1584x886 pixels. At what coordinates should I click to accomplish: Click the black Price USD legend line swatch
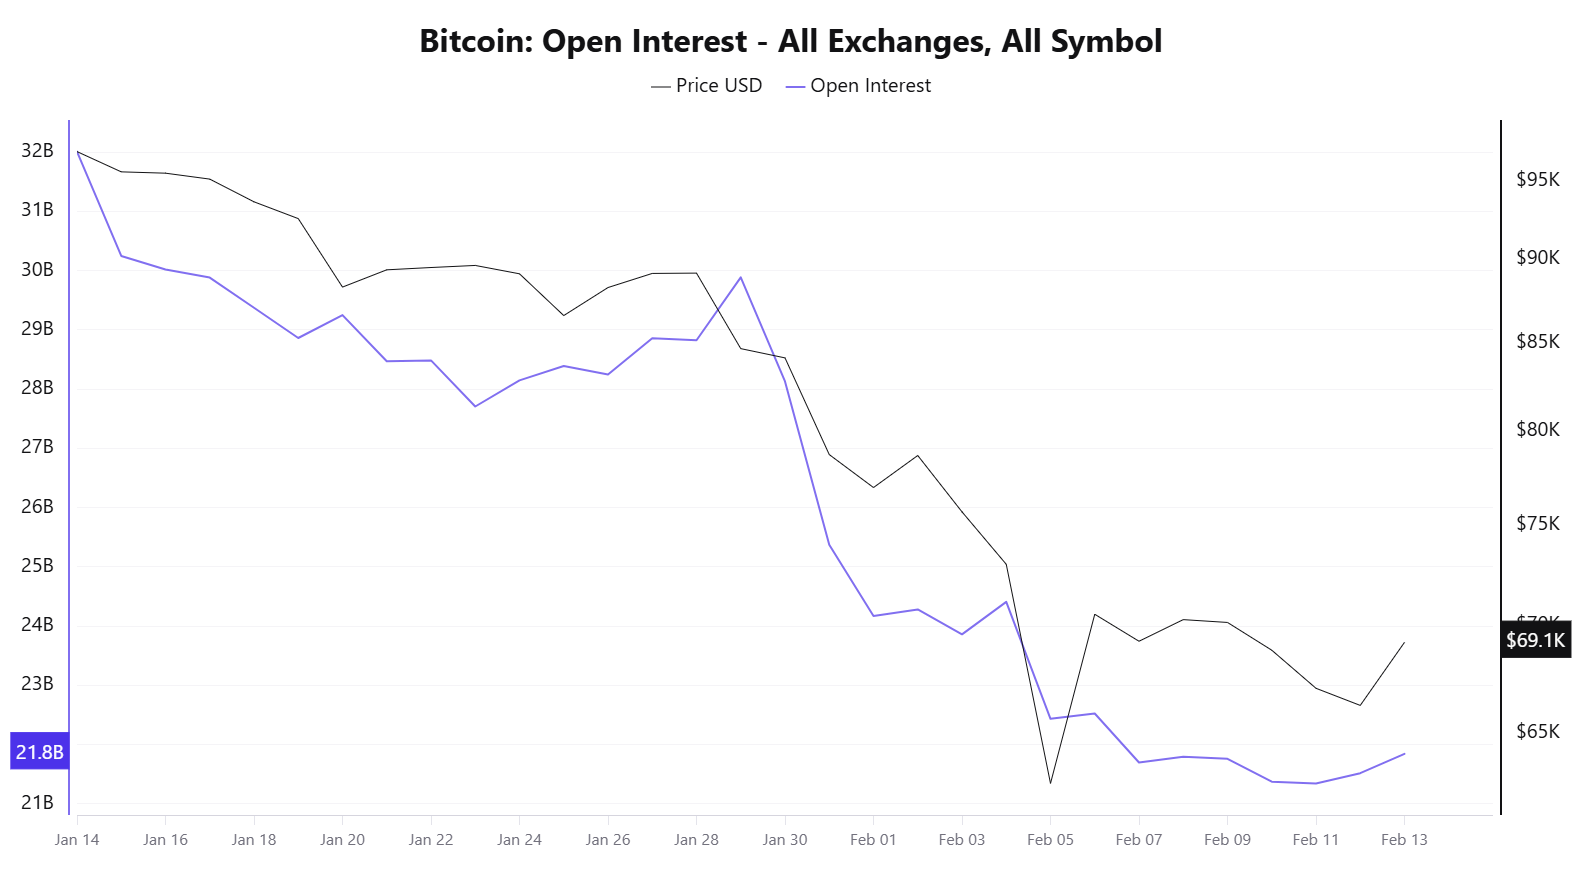pos(661,87)
